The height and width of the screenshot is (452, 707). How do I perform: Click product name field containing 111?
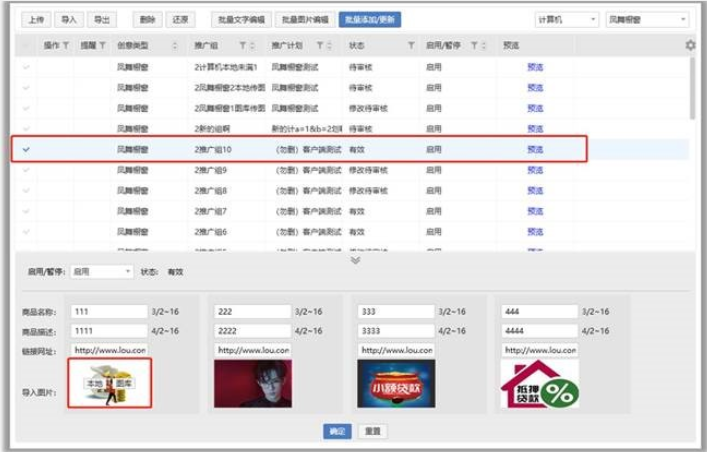pos(109,311)
